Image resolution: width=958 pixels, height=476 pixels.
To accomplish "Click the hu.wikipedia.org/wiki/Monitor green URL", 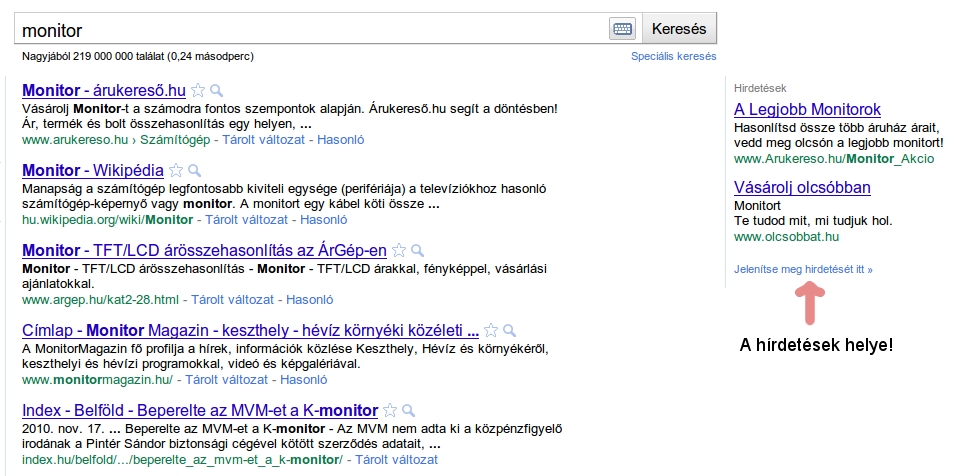I will pos(108,219).
